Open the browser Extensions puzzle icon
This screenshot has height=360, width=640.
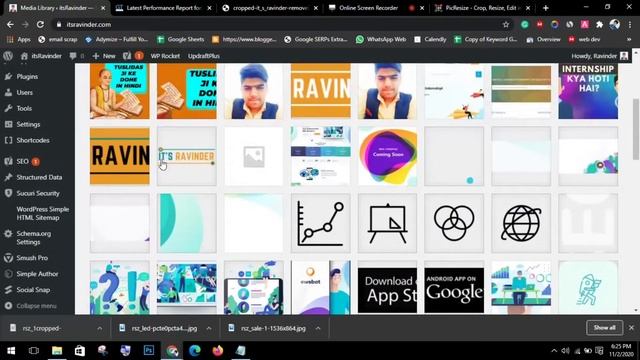click(599, 24)
